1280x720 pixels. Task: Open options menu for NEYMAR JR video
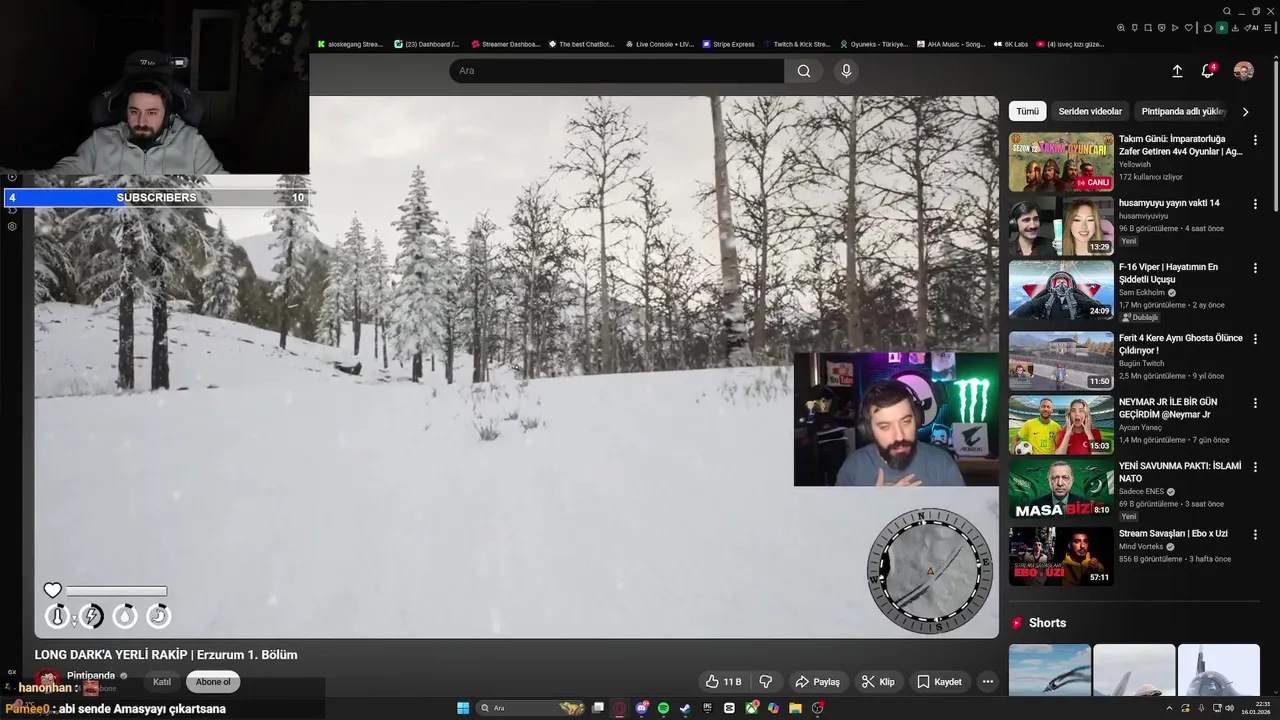click(1255, 403)
